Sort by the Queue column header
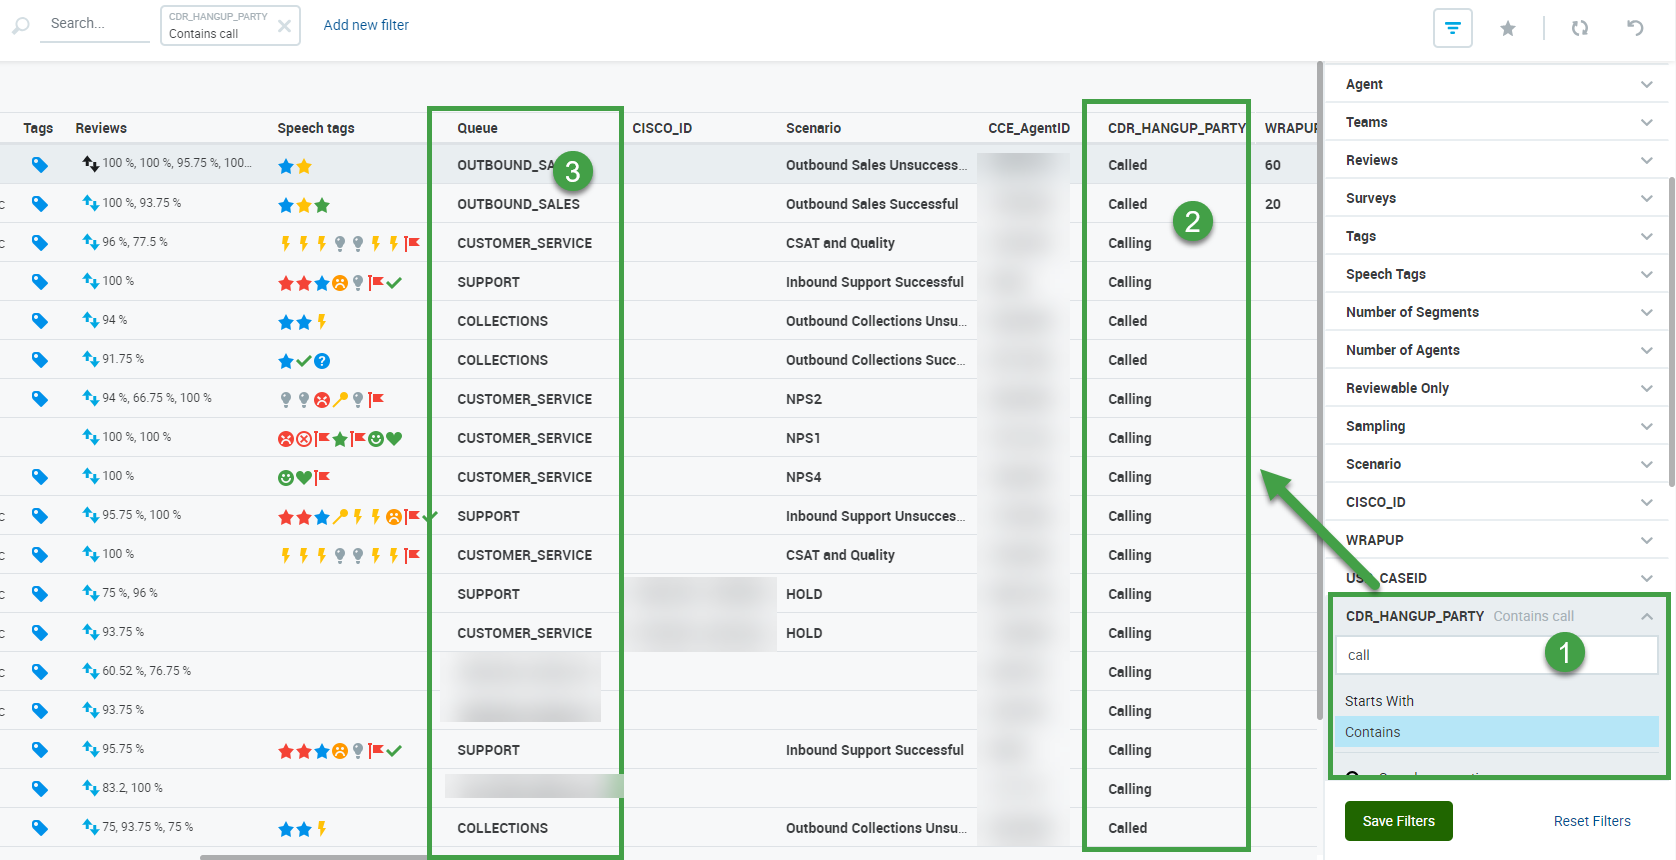Image resolution: width=1676 pixels, height=860 pixels. [x=477, y=128]
